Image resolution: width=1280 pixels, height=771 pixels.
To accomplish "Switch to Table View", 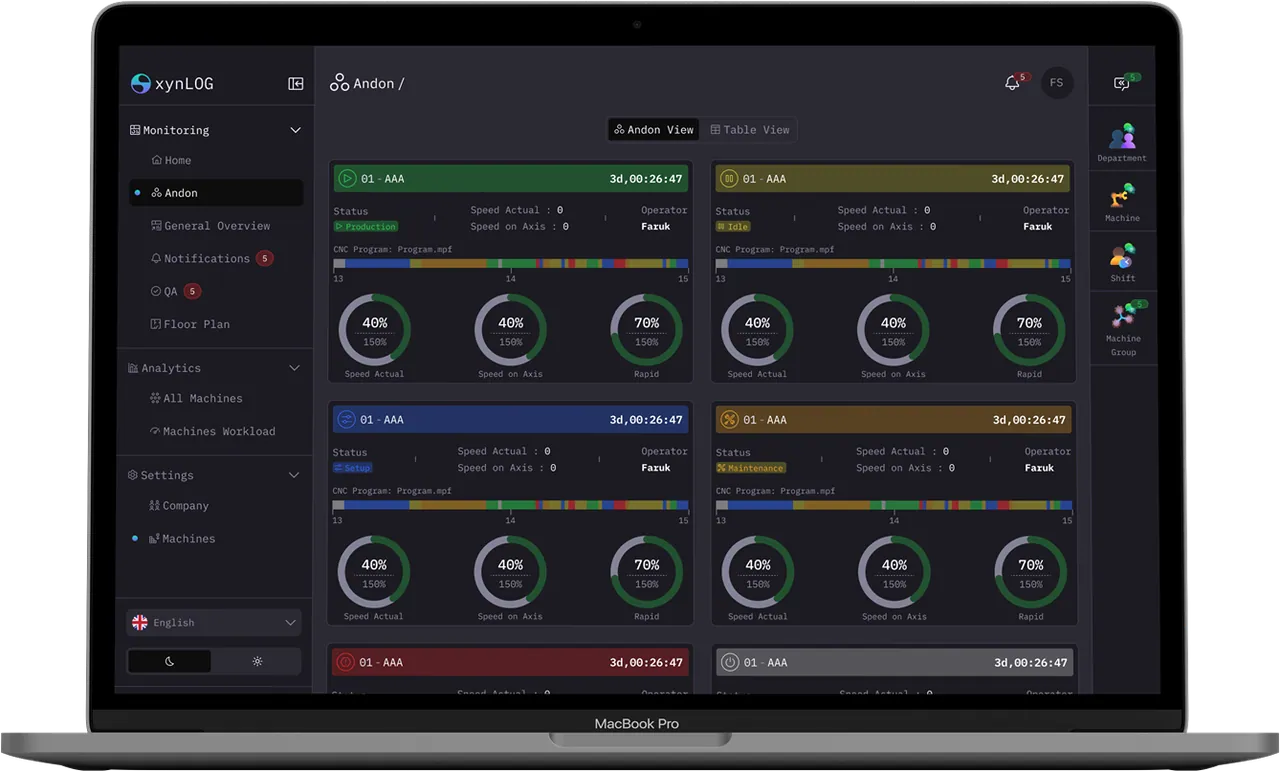I will (x=748, y=129).
